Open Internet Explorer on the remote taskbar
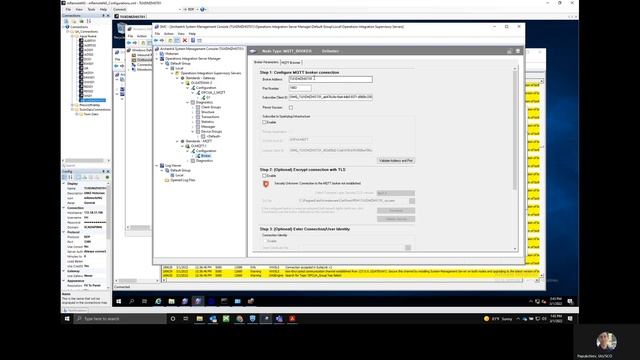This screenshot has height=360, width=640. (x=158, y=301)
